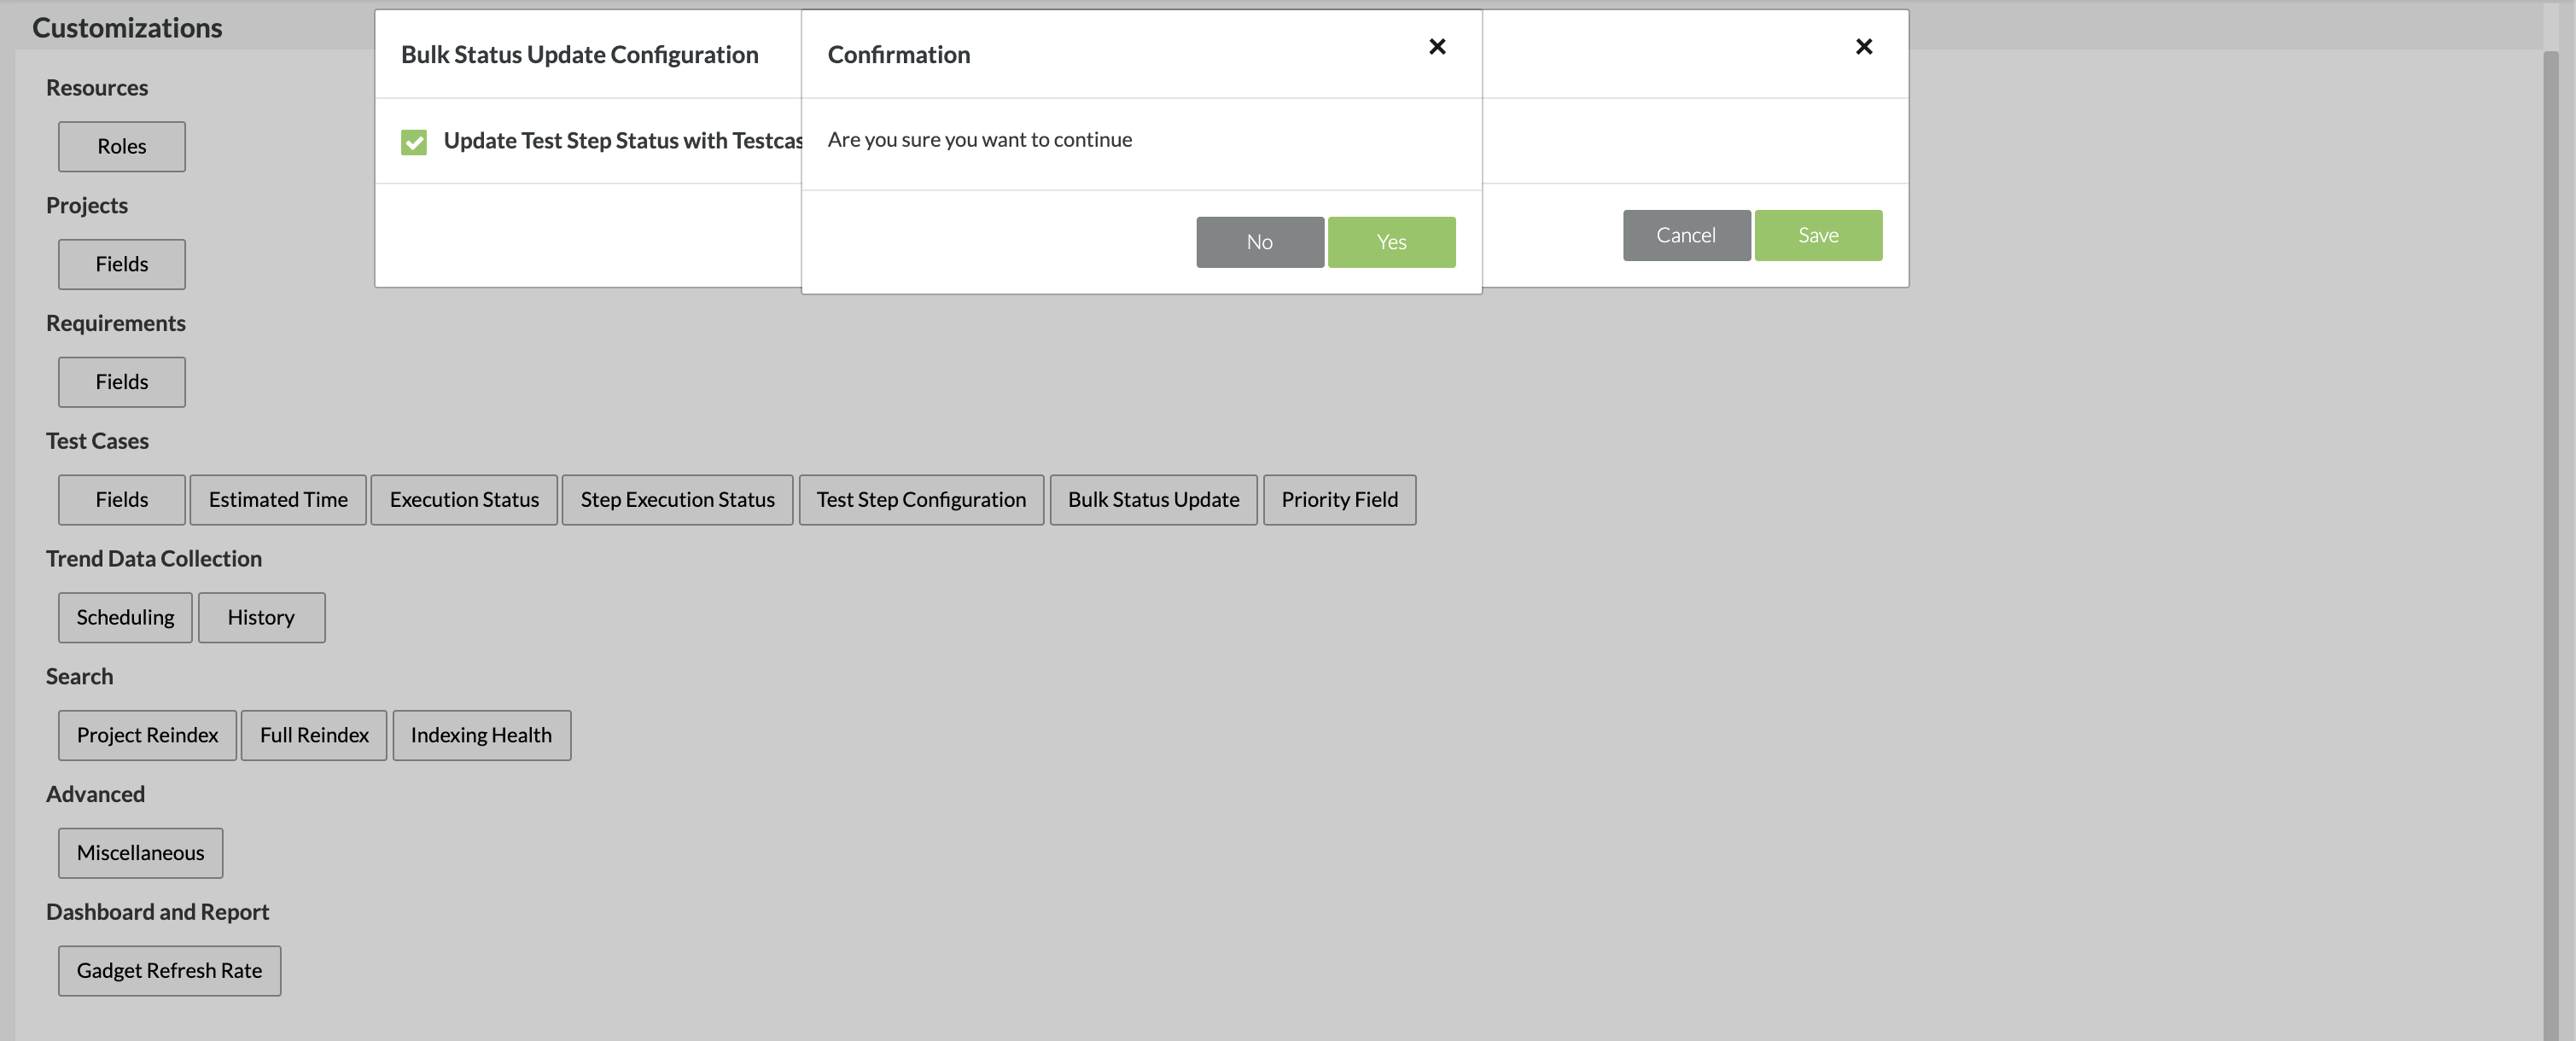2576x1041 pixels.
Task: Open Trend Data History
Action: coord(261,618)
